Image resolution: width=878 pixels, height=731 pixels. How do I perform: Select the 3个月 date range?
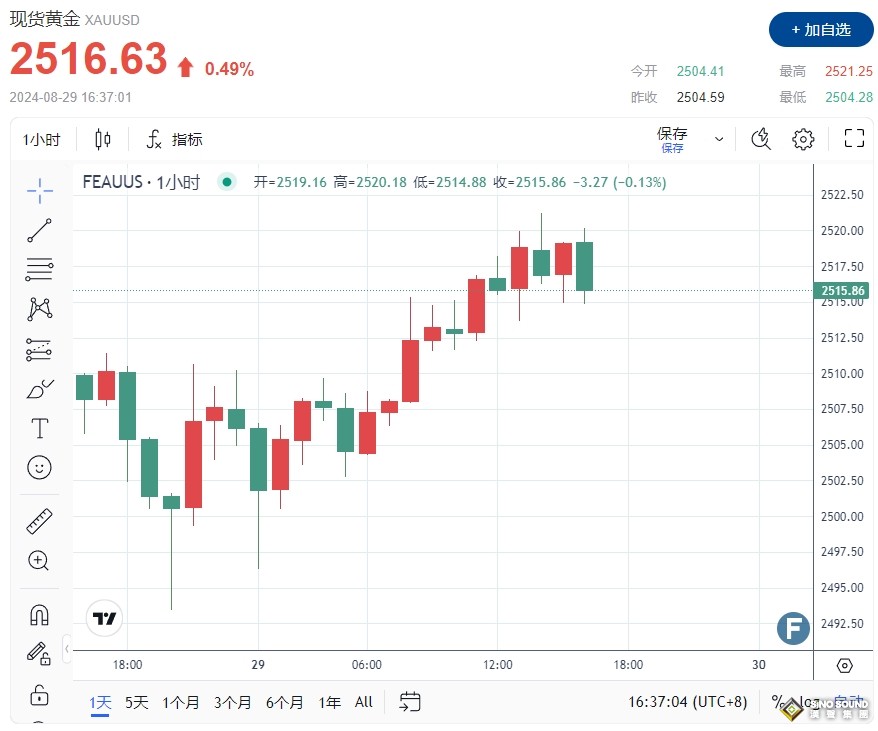232,702
